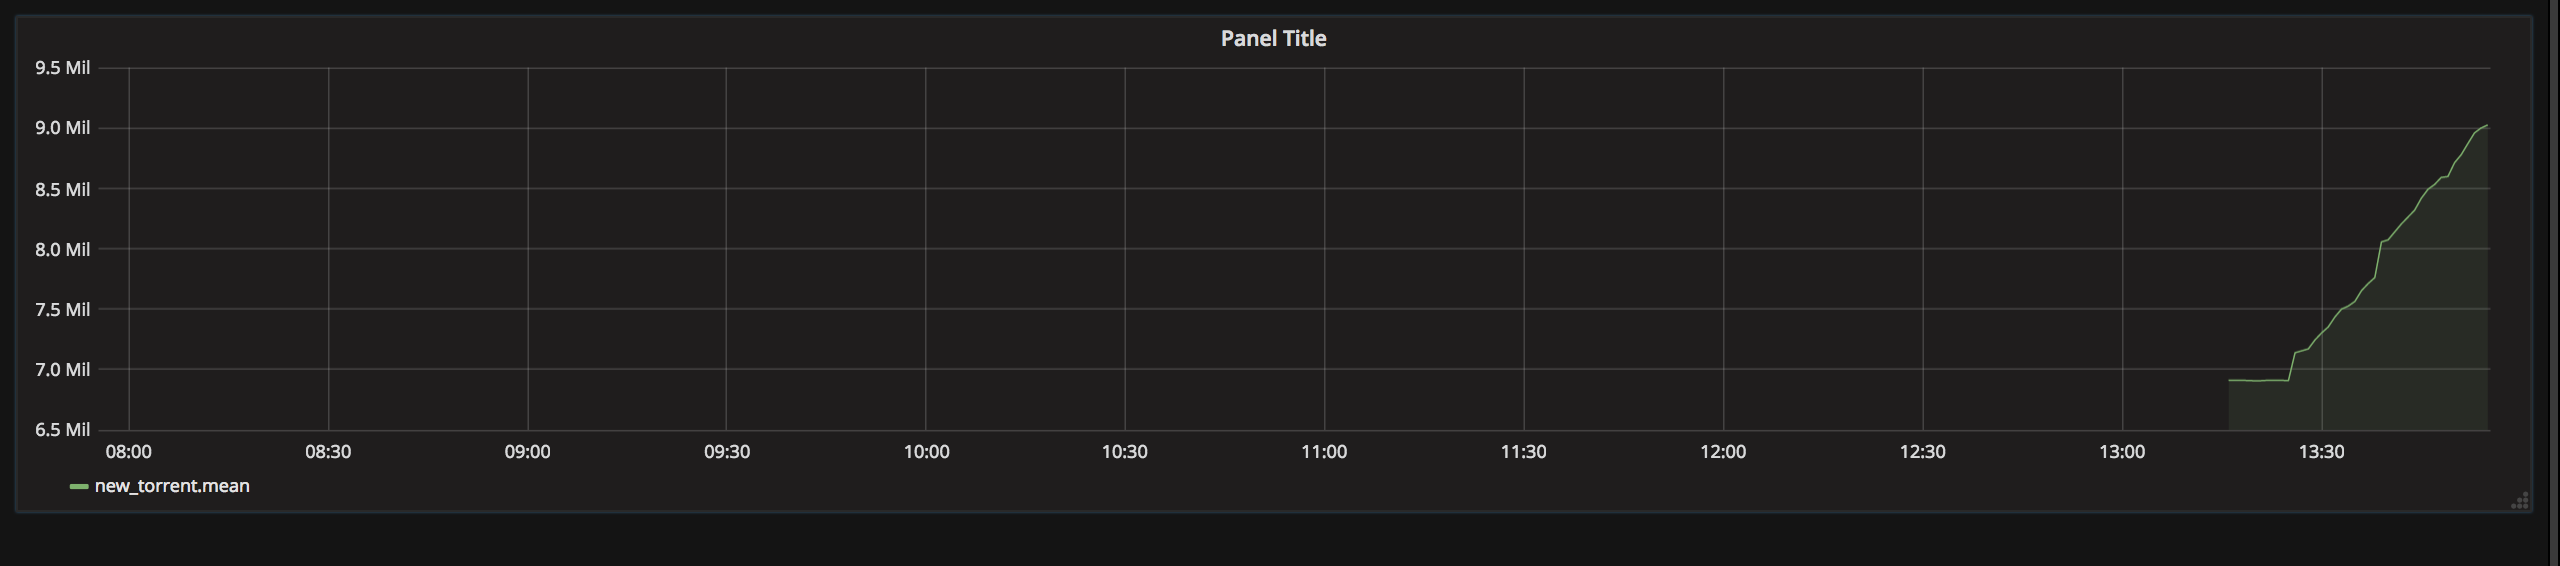
Task: Click the green new_torrent.mean legend color swatch
Action: pyautogui.click(x=79, y=487)
